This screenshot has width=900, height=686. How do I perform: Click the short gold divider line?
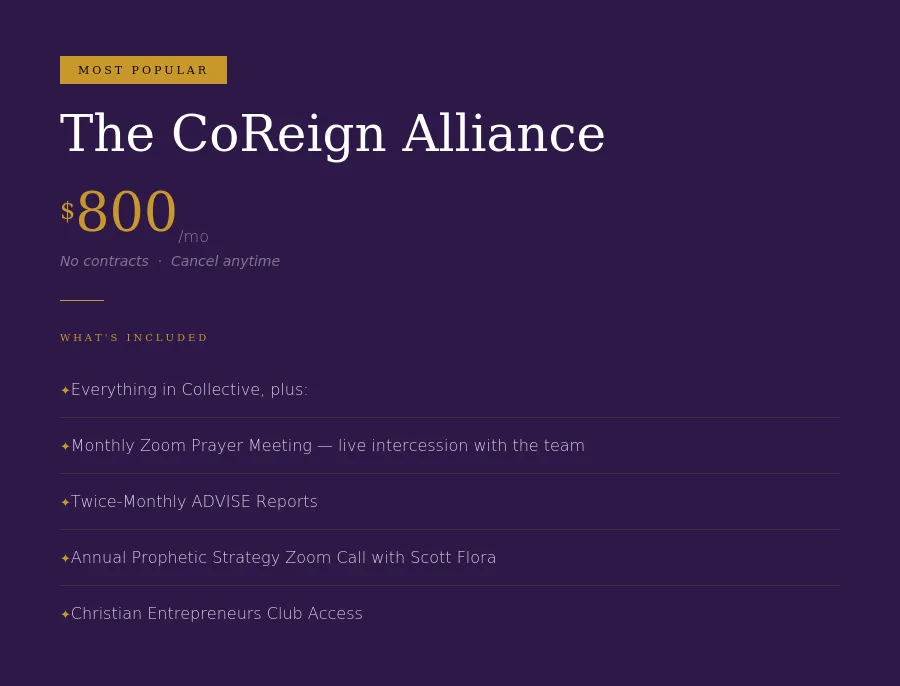click(x=82, y=300)
